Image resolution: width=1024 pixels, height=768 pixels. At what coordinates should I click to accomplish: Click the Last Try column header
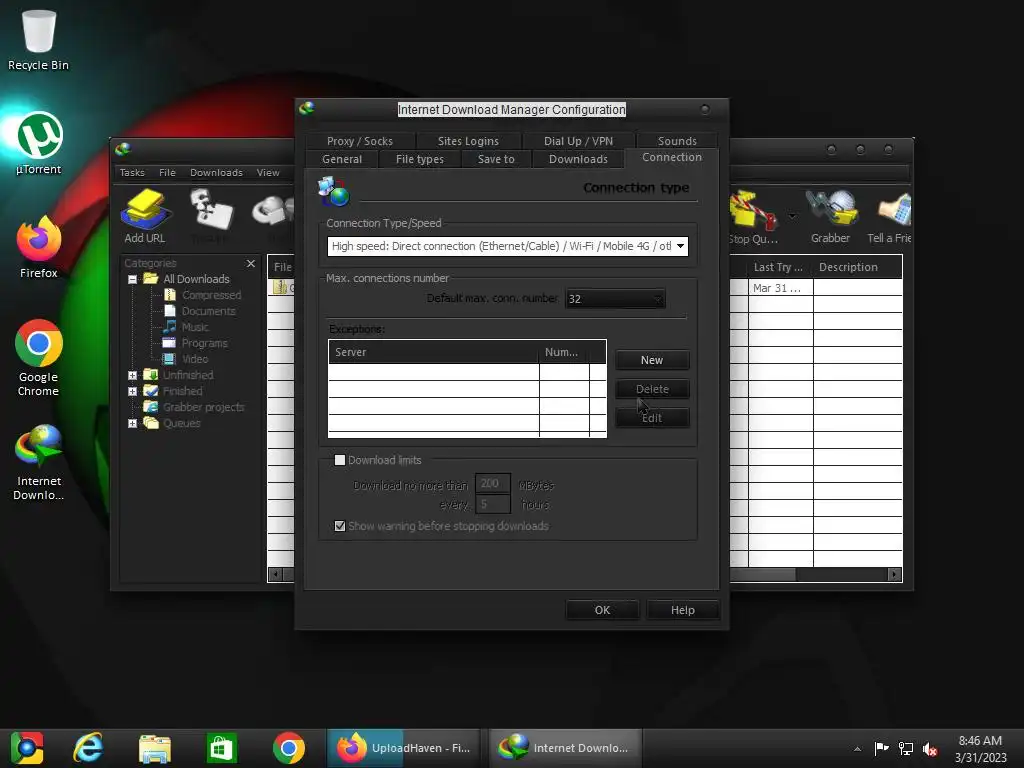tap(780, 267)
